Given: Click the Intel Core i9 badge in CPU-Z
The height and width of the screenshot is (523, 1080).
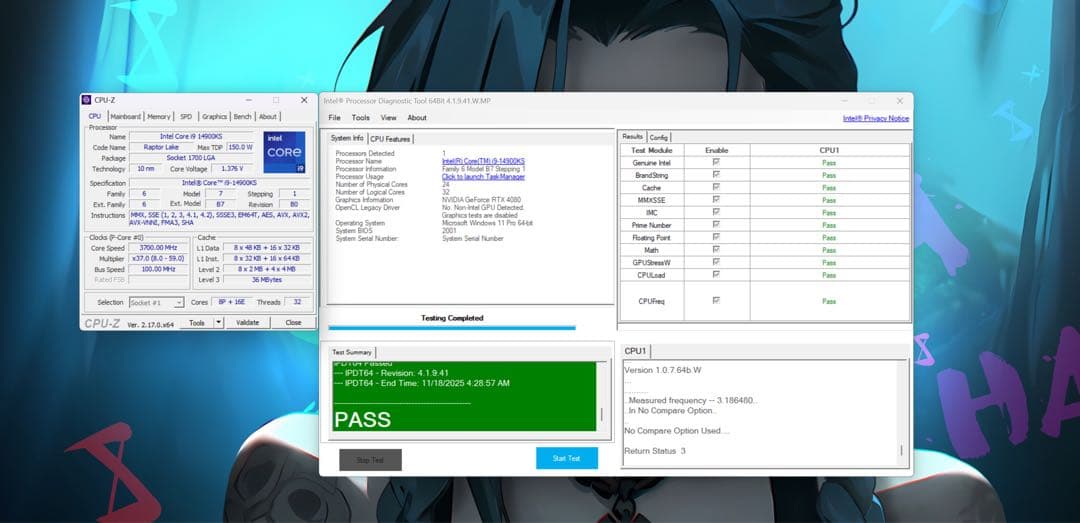Looking at the screenshot, I should [284, 152].
